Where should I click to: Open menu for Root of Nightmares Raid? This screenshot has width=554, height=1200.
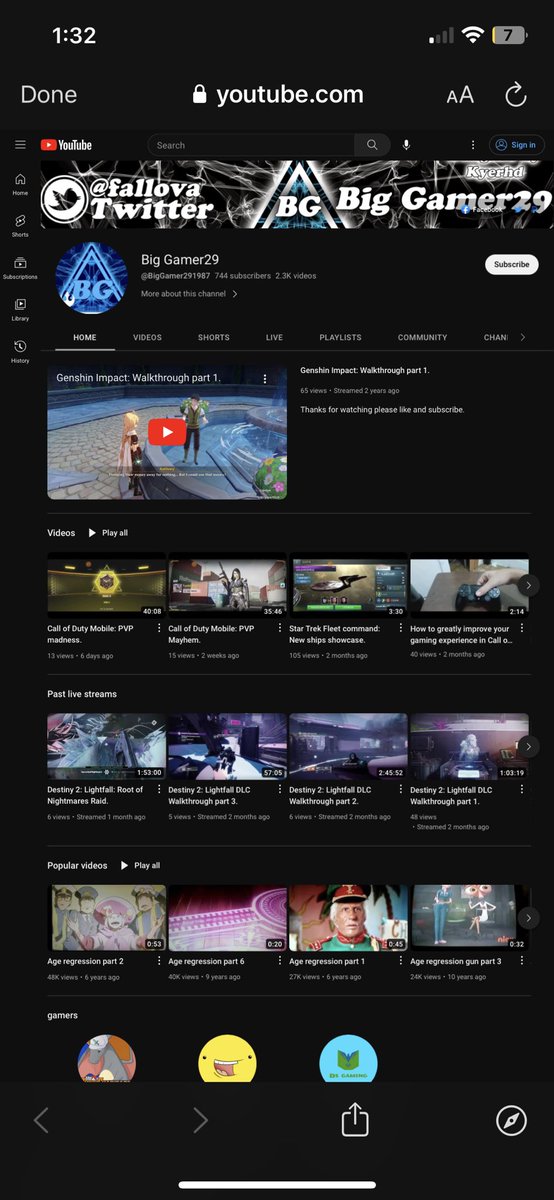point(159,790)
